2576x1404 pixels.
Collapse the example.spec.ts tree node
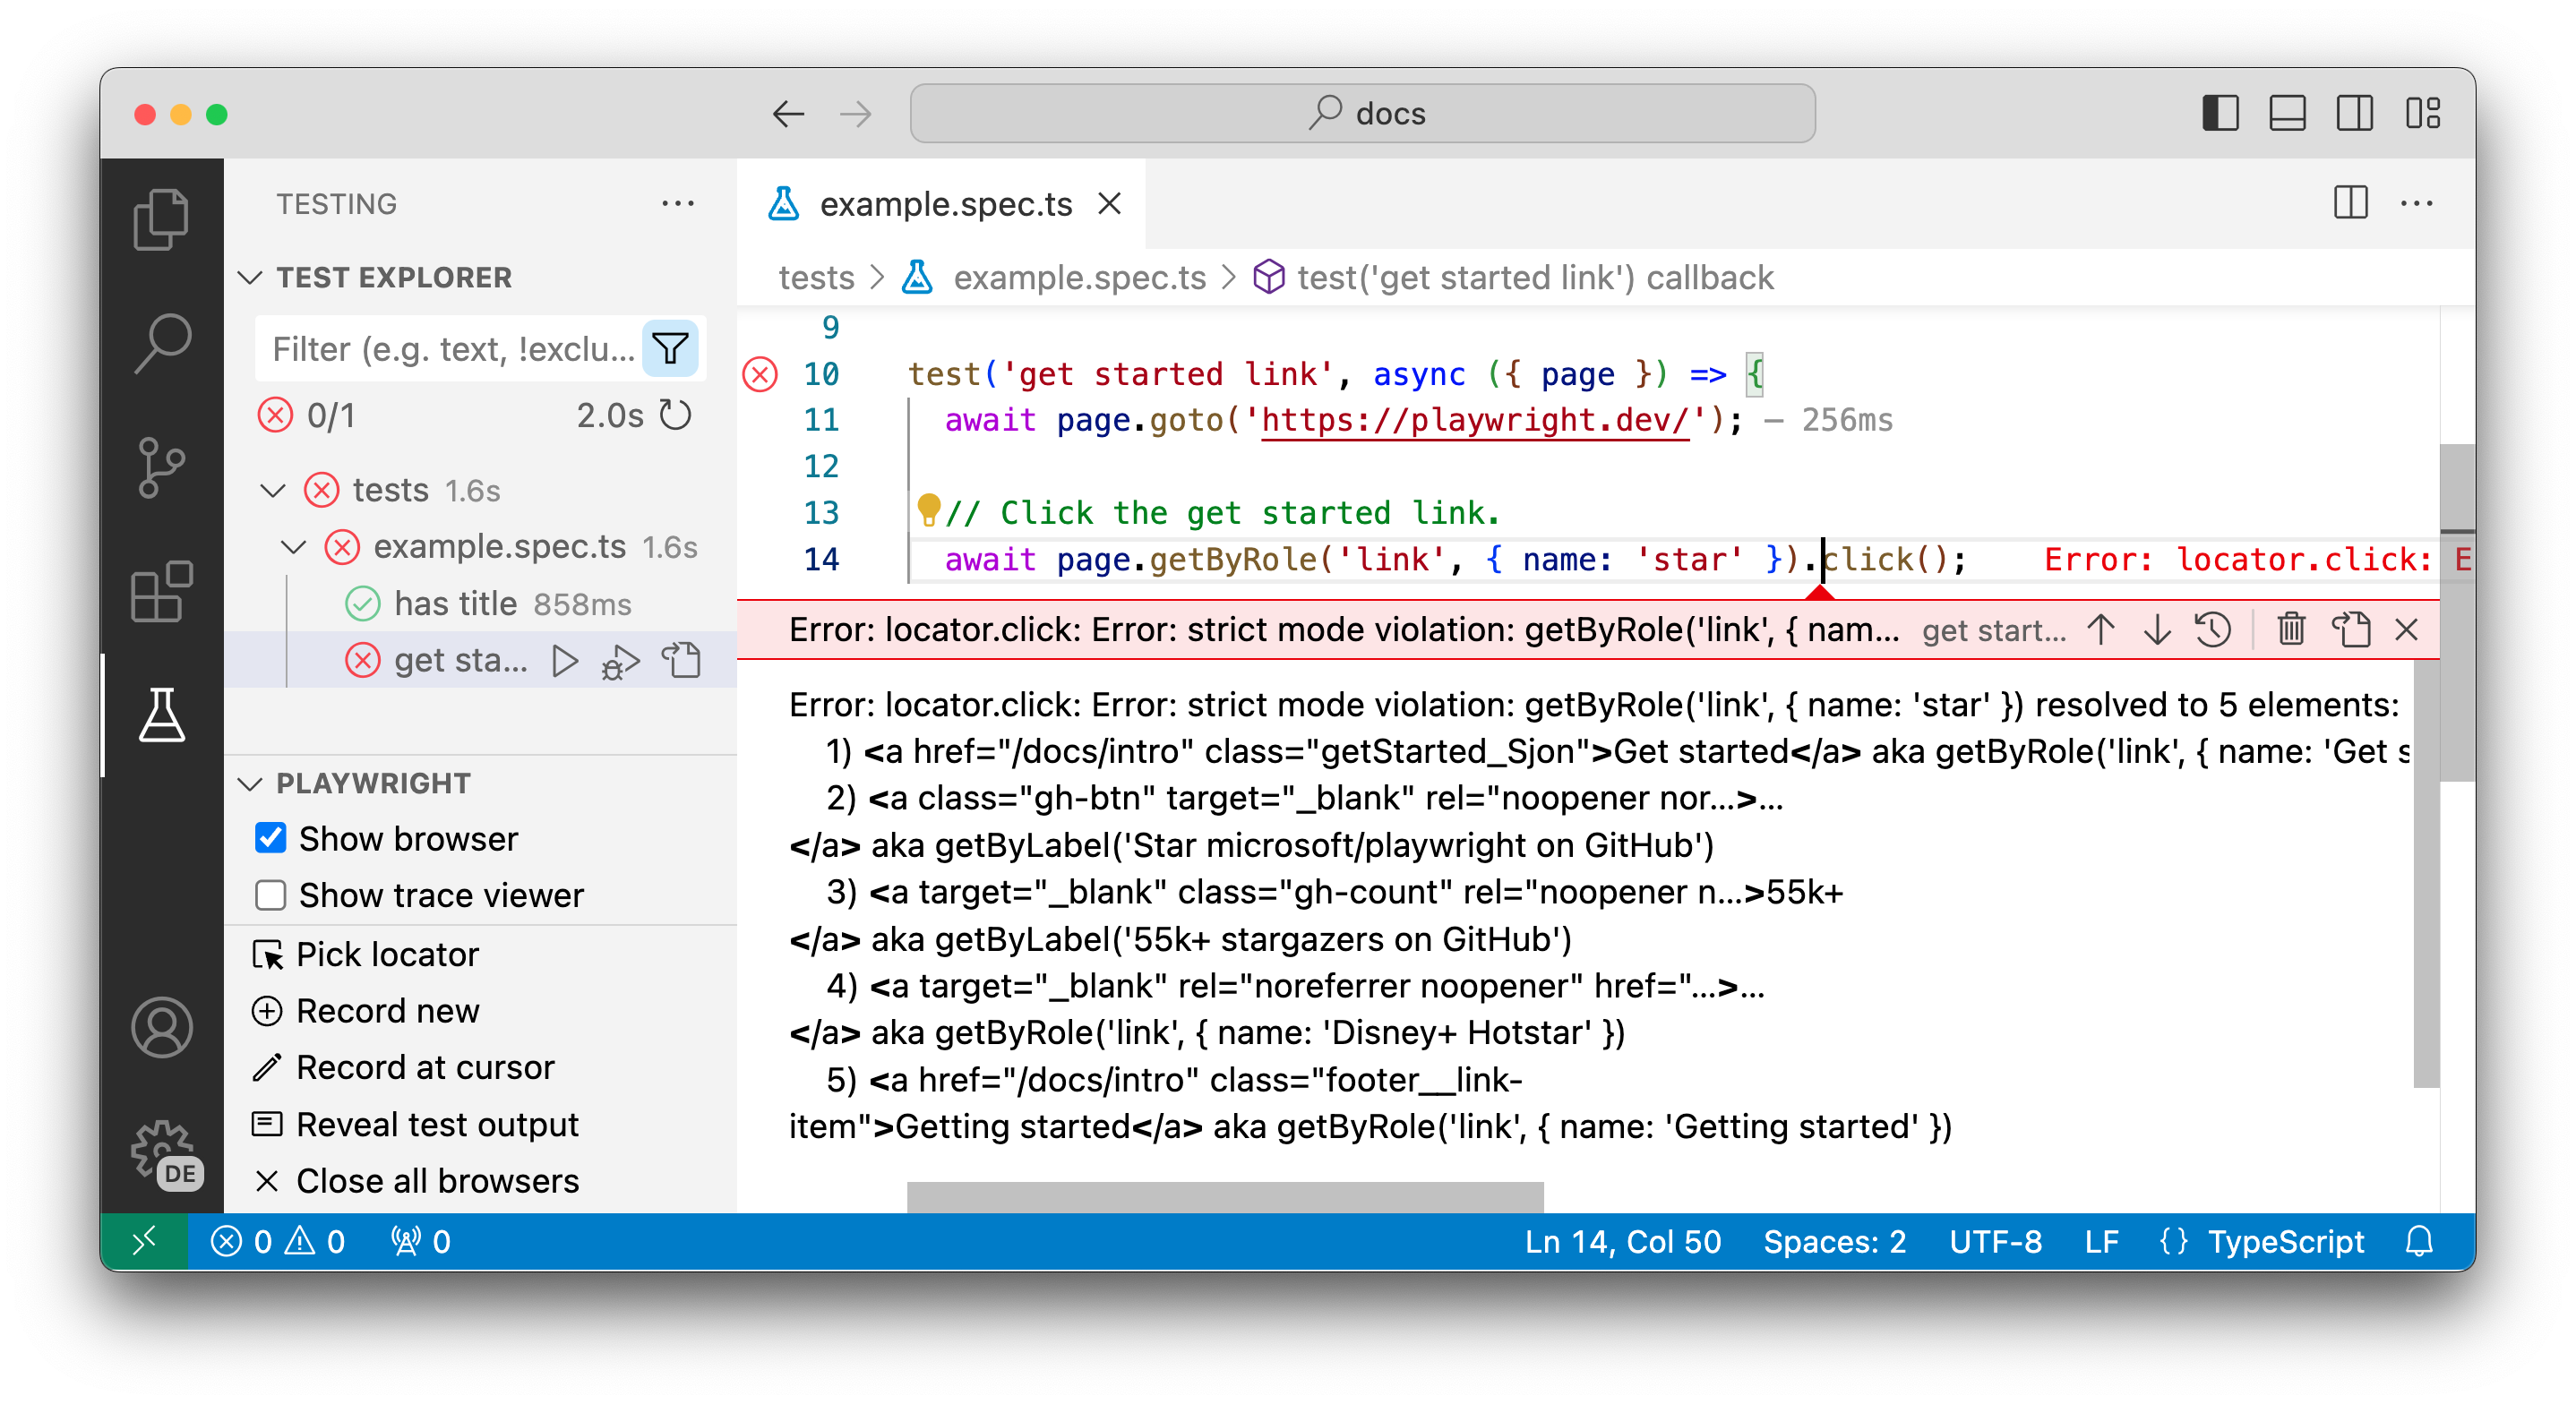coord(293,547)
